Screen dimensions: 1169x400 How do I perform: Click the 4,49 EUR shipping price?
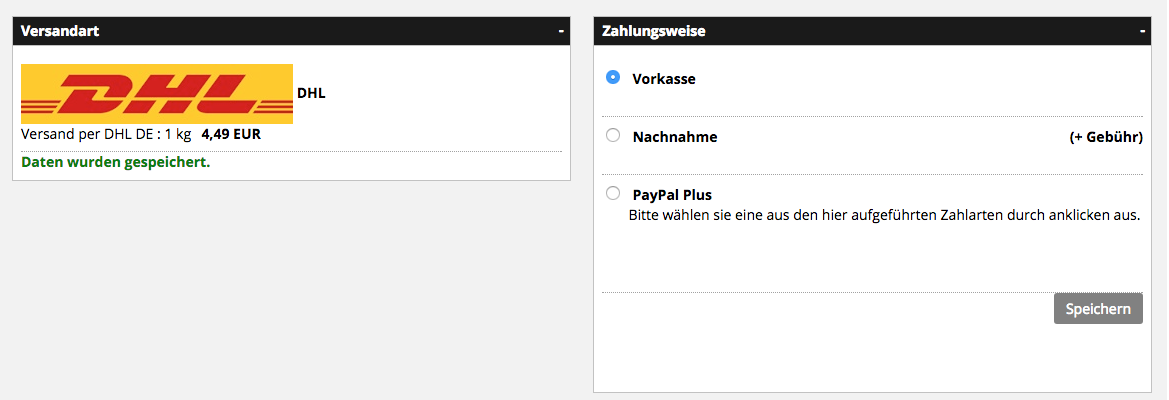click(231, 134)
